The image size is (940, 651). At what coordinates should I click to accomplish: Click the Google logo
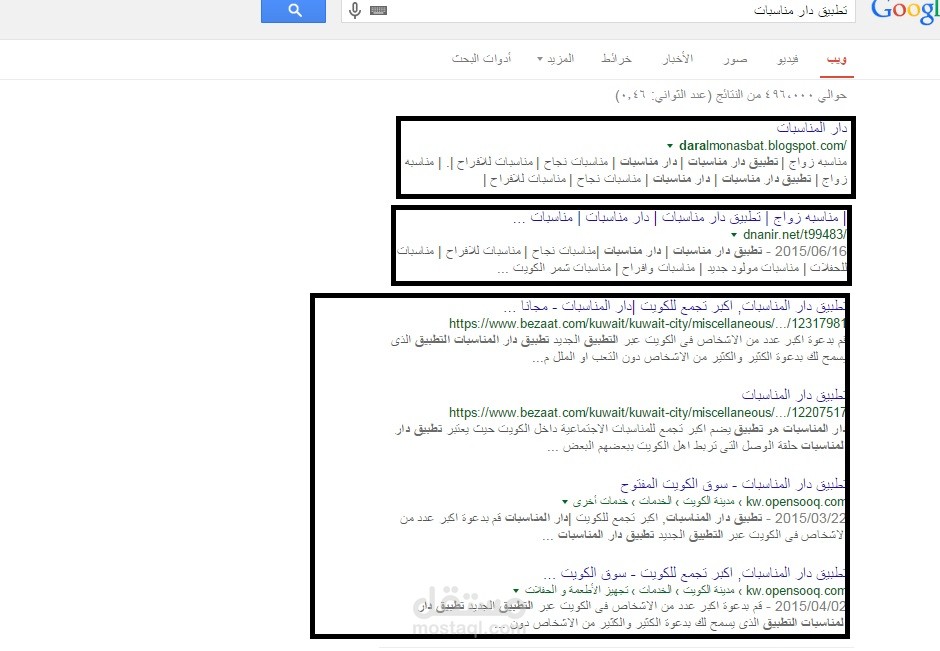coord(905,12)
